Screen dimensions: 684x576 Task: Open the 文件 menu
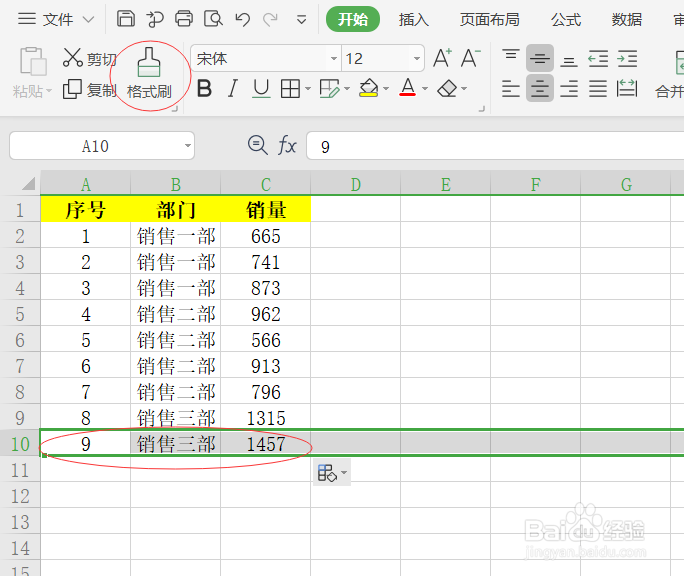56,20
